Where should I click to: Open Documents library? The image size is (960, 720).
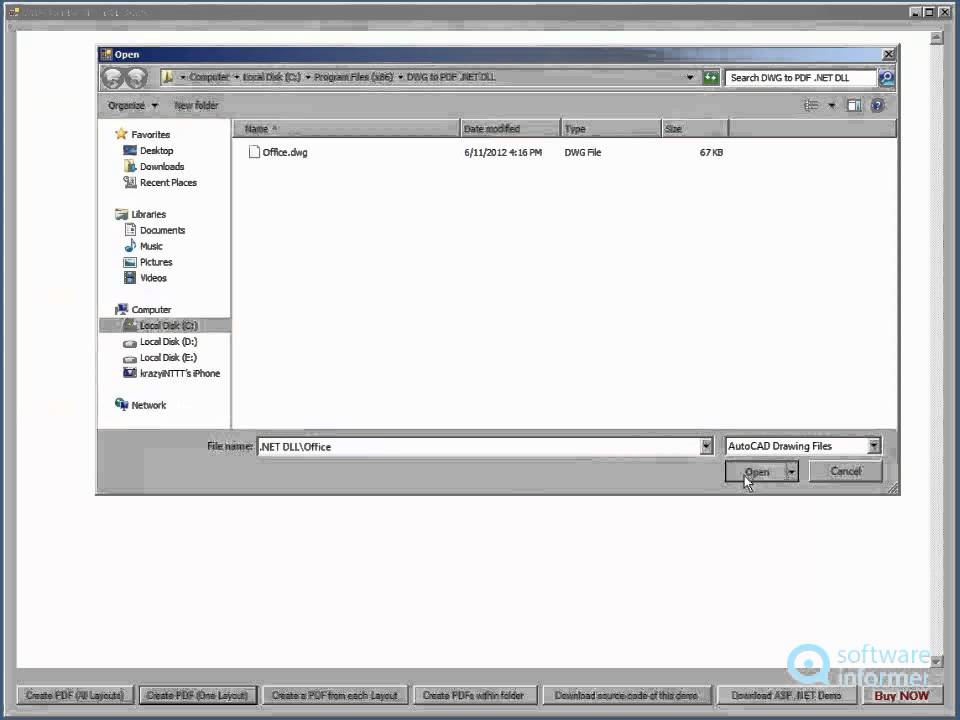point(162,230)
